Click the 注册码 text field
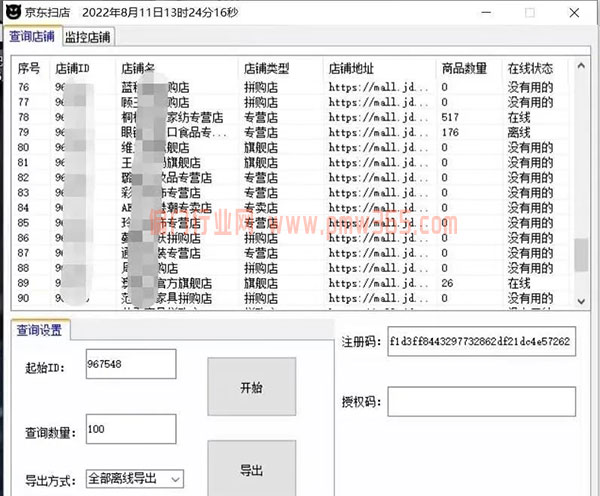 tap(481, 341)
